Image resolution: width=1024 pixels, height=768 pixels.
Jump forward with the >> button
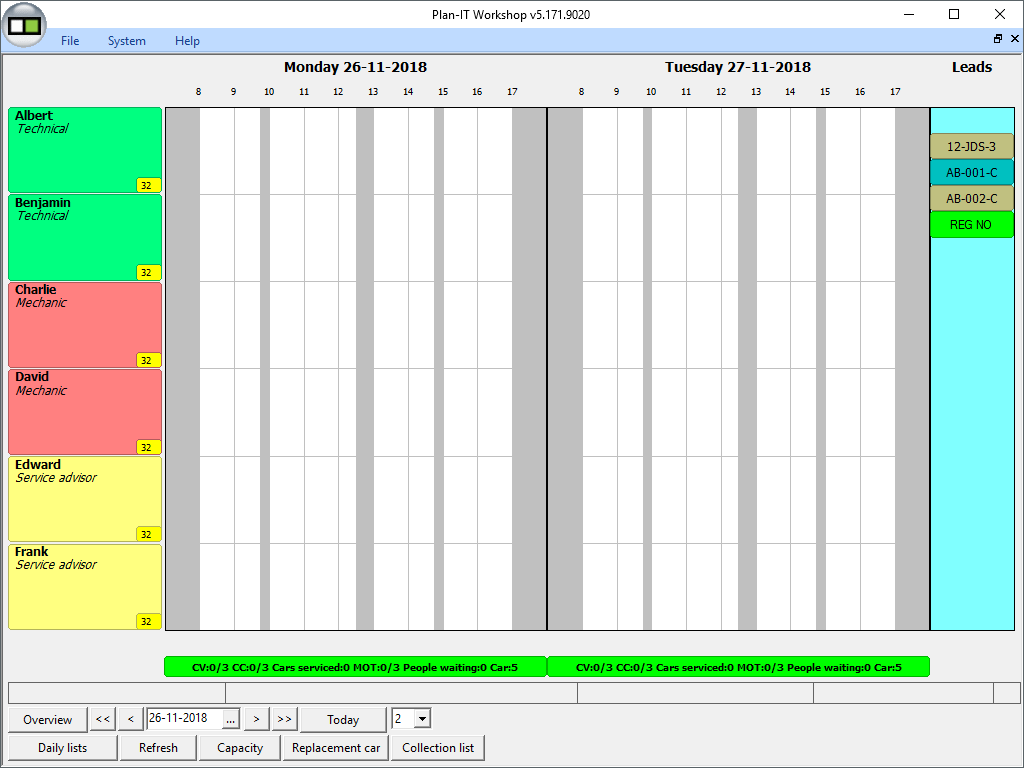tap(284, 719)
